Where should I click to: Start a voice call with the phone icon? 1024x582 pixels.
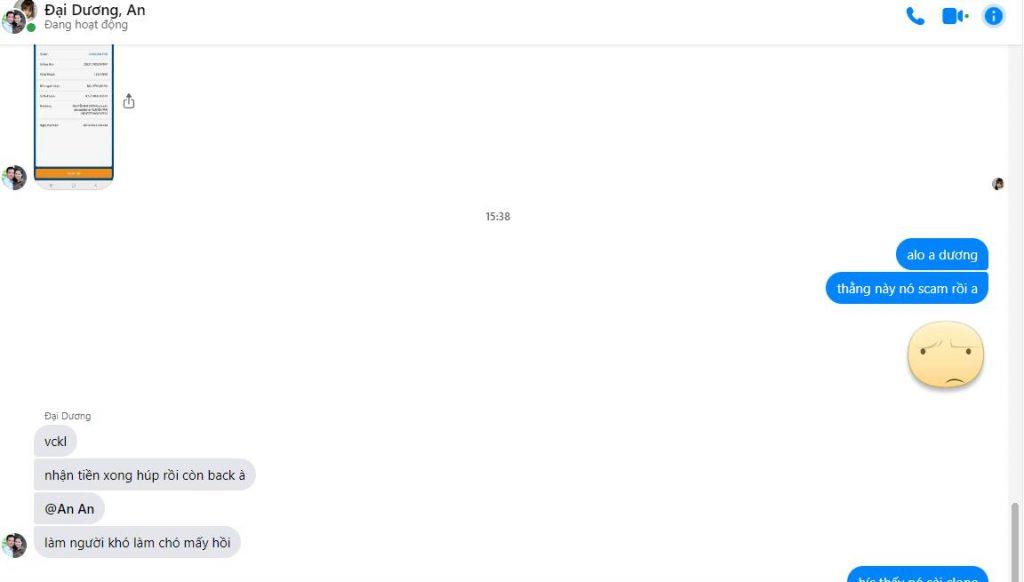(x=915, y=16)
